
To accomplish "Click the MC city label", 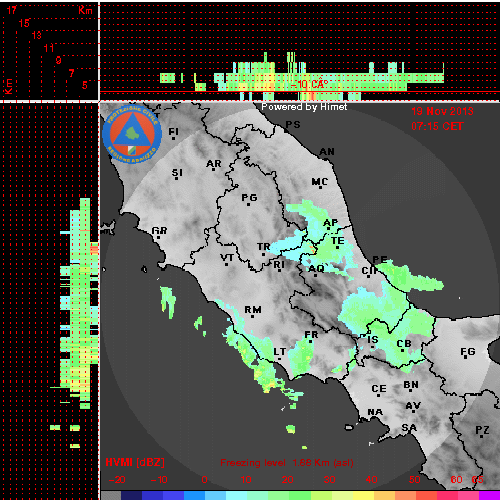I will 320,182.
